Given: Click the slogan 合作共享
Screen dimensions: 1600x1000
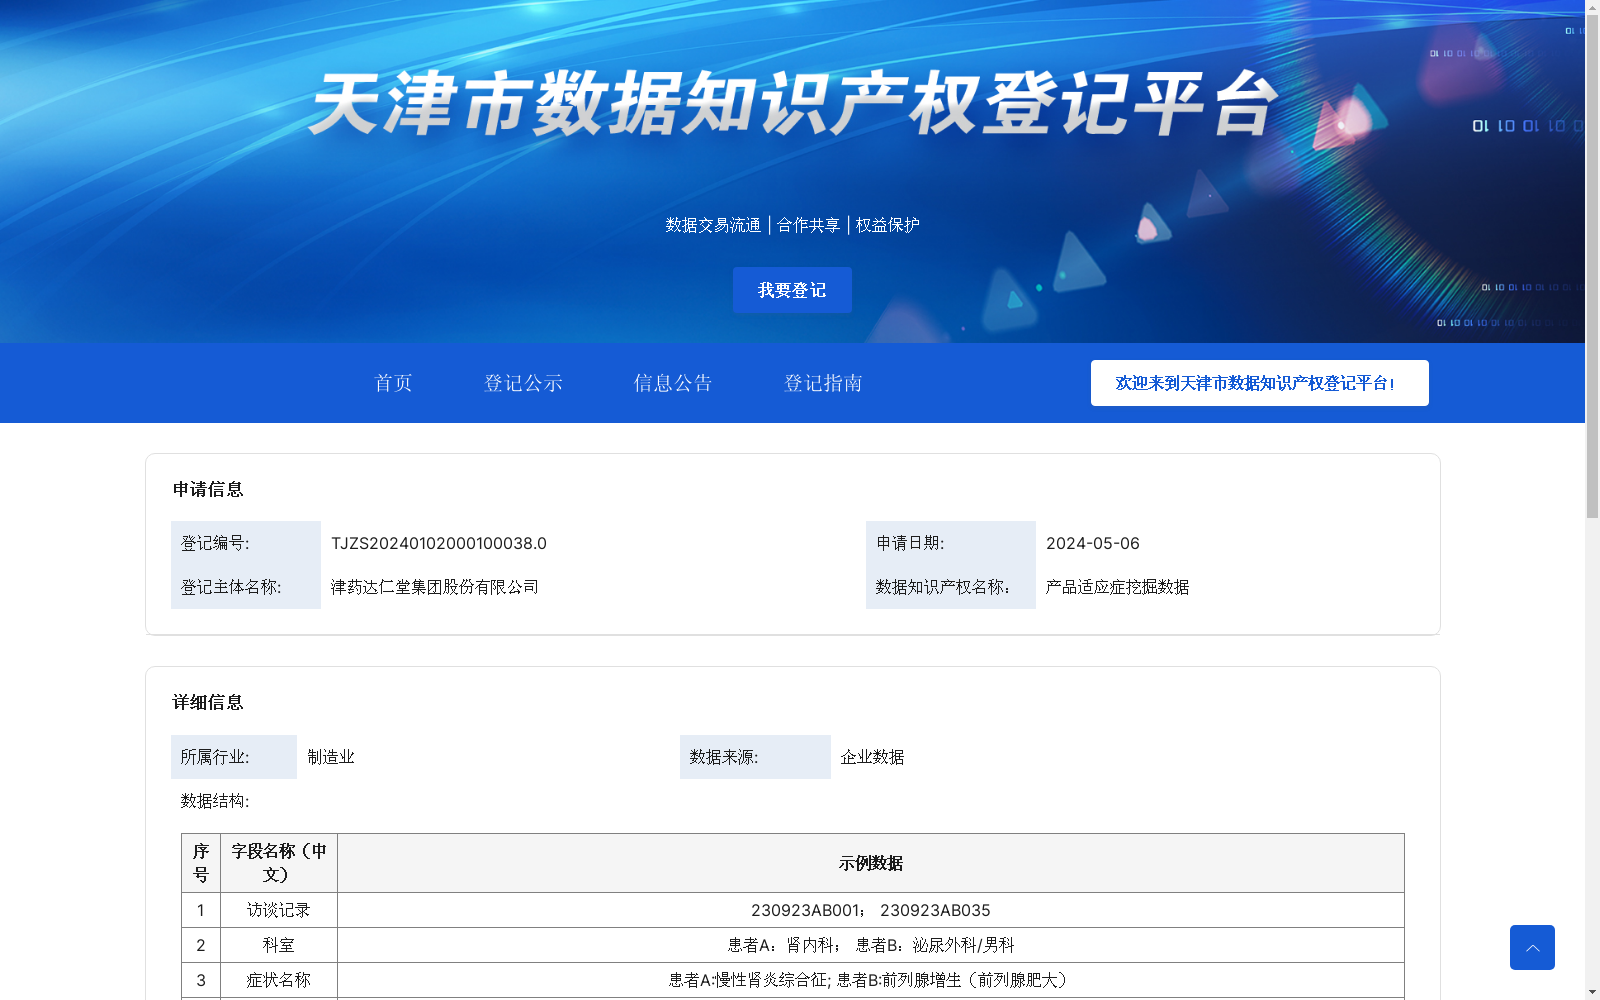Looking at the screenshot, I should coord(809,225).
